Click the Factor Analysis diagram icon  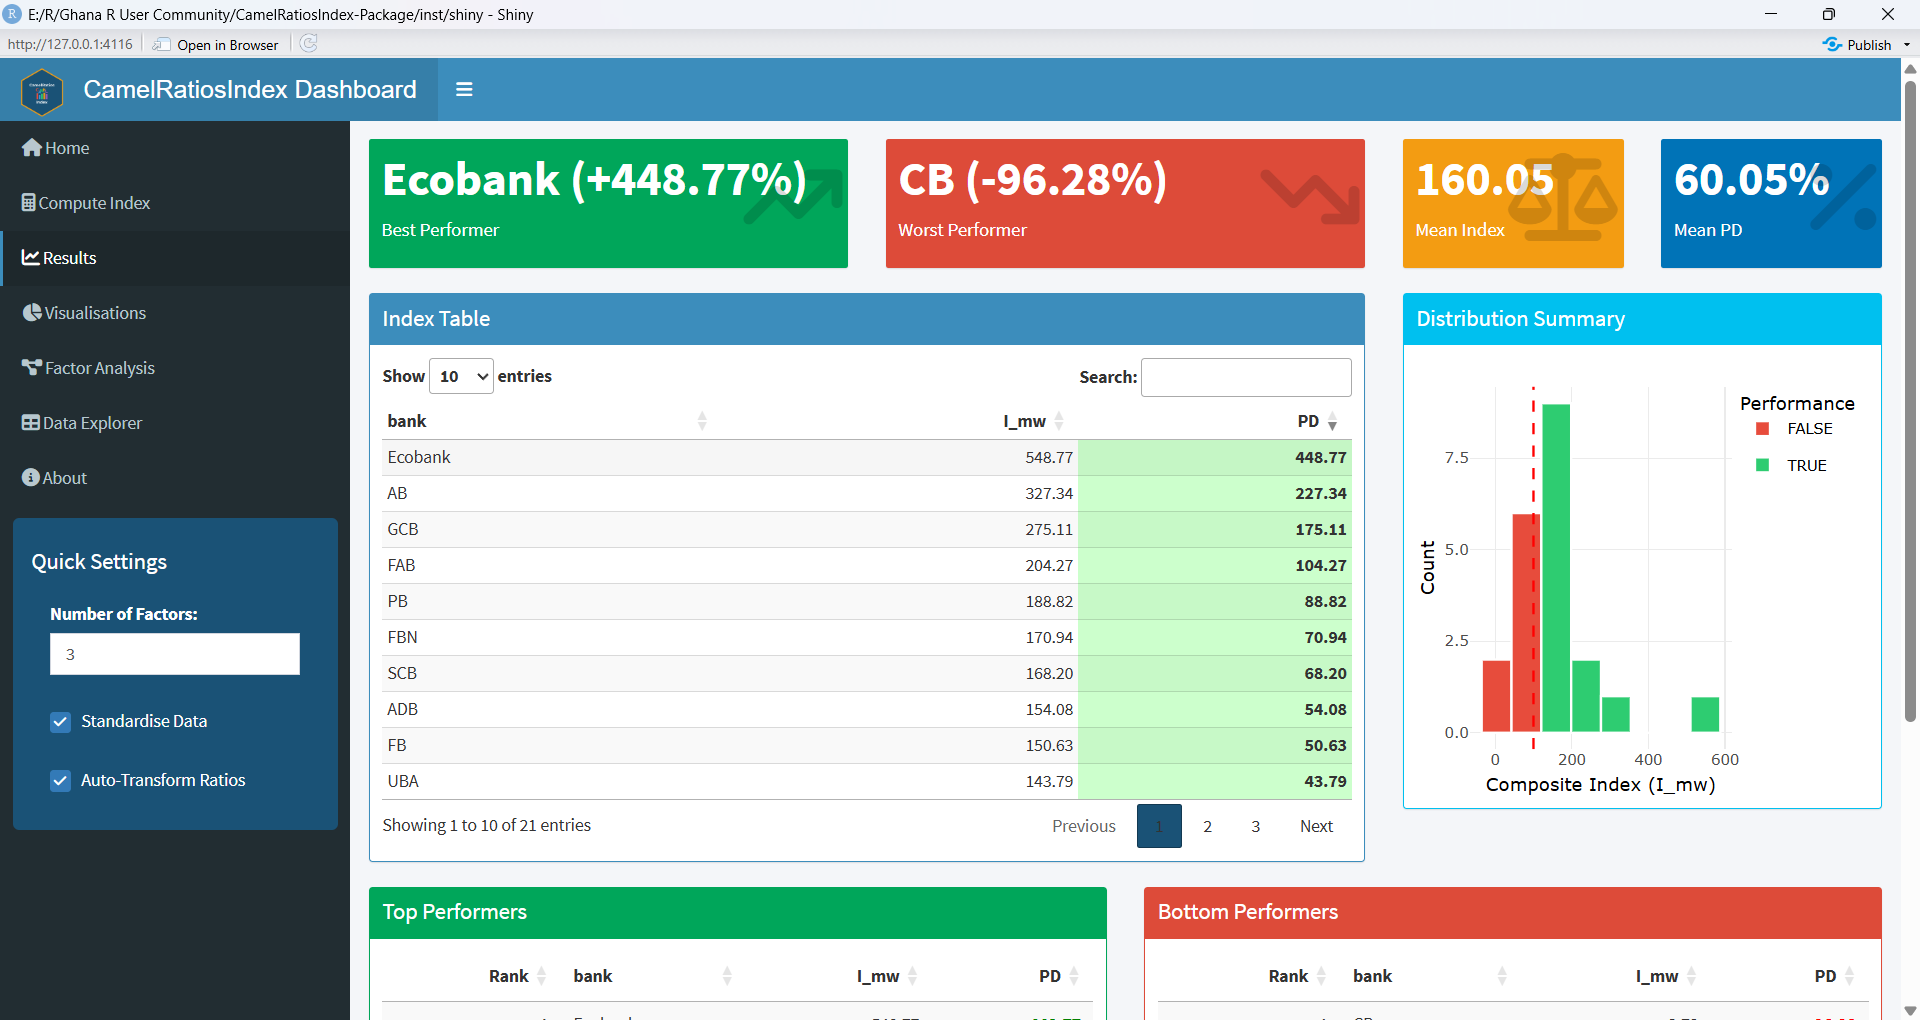click(x=32, y=368)
